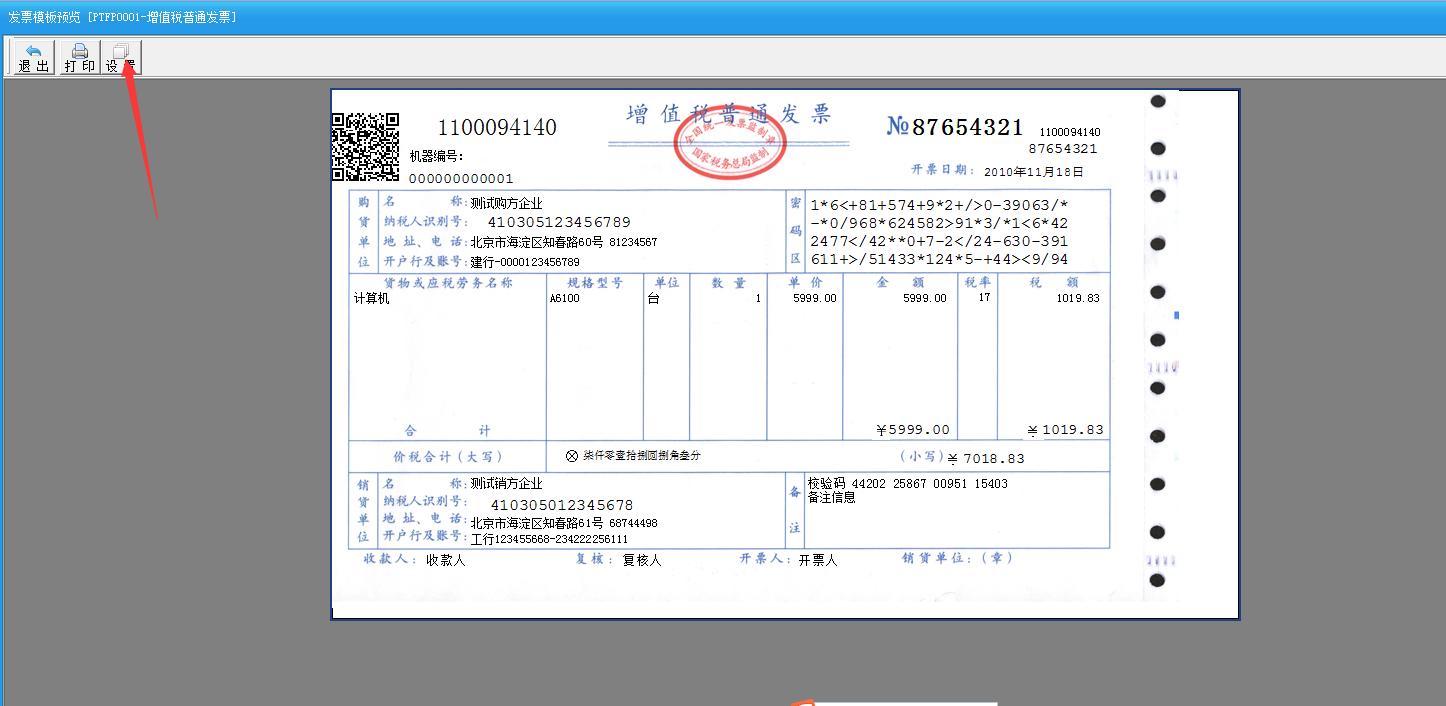Click the 退出 blue back-arrow icon

click(x=30, y=56)
